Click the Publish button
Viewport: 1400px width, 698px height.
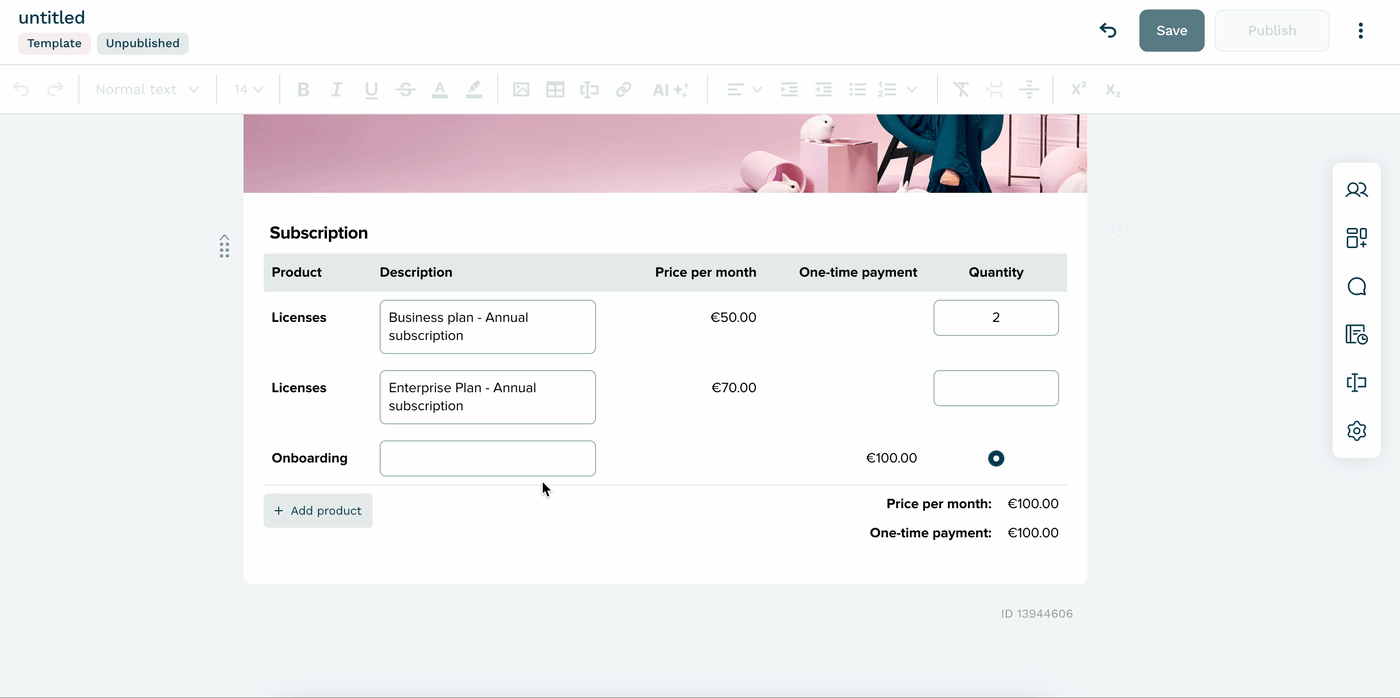pyautogui.click(x=1272, y=30)
